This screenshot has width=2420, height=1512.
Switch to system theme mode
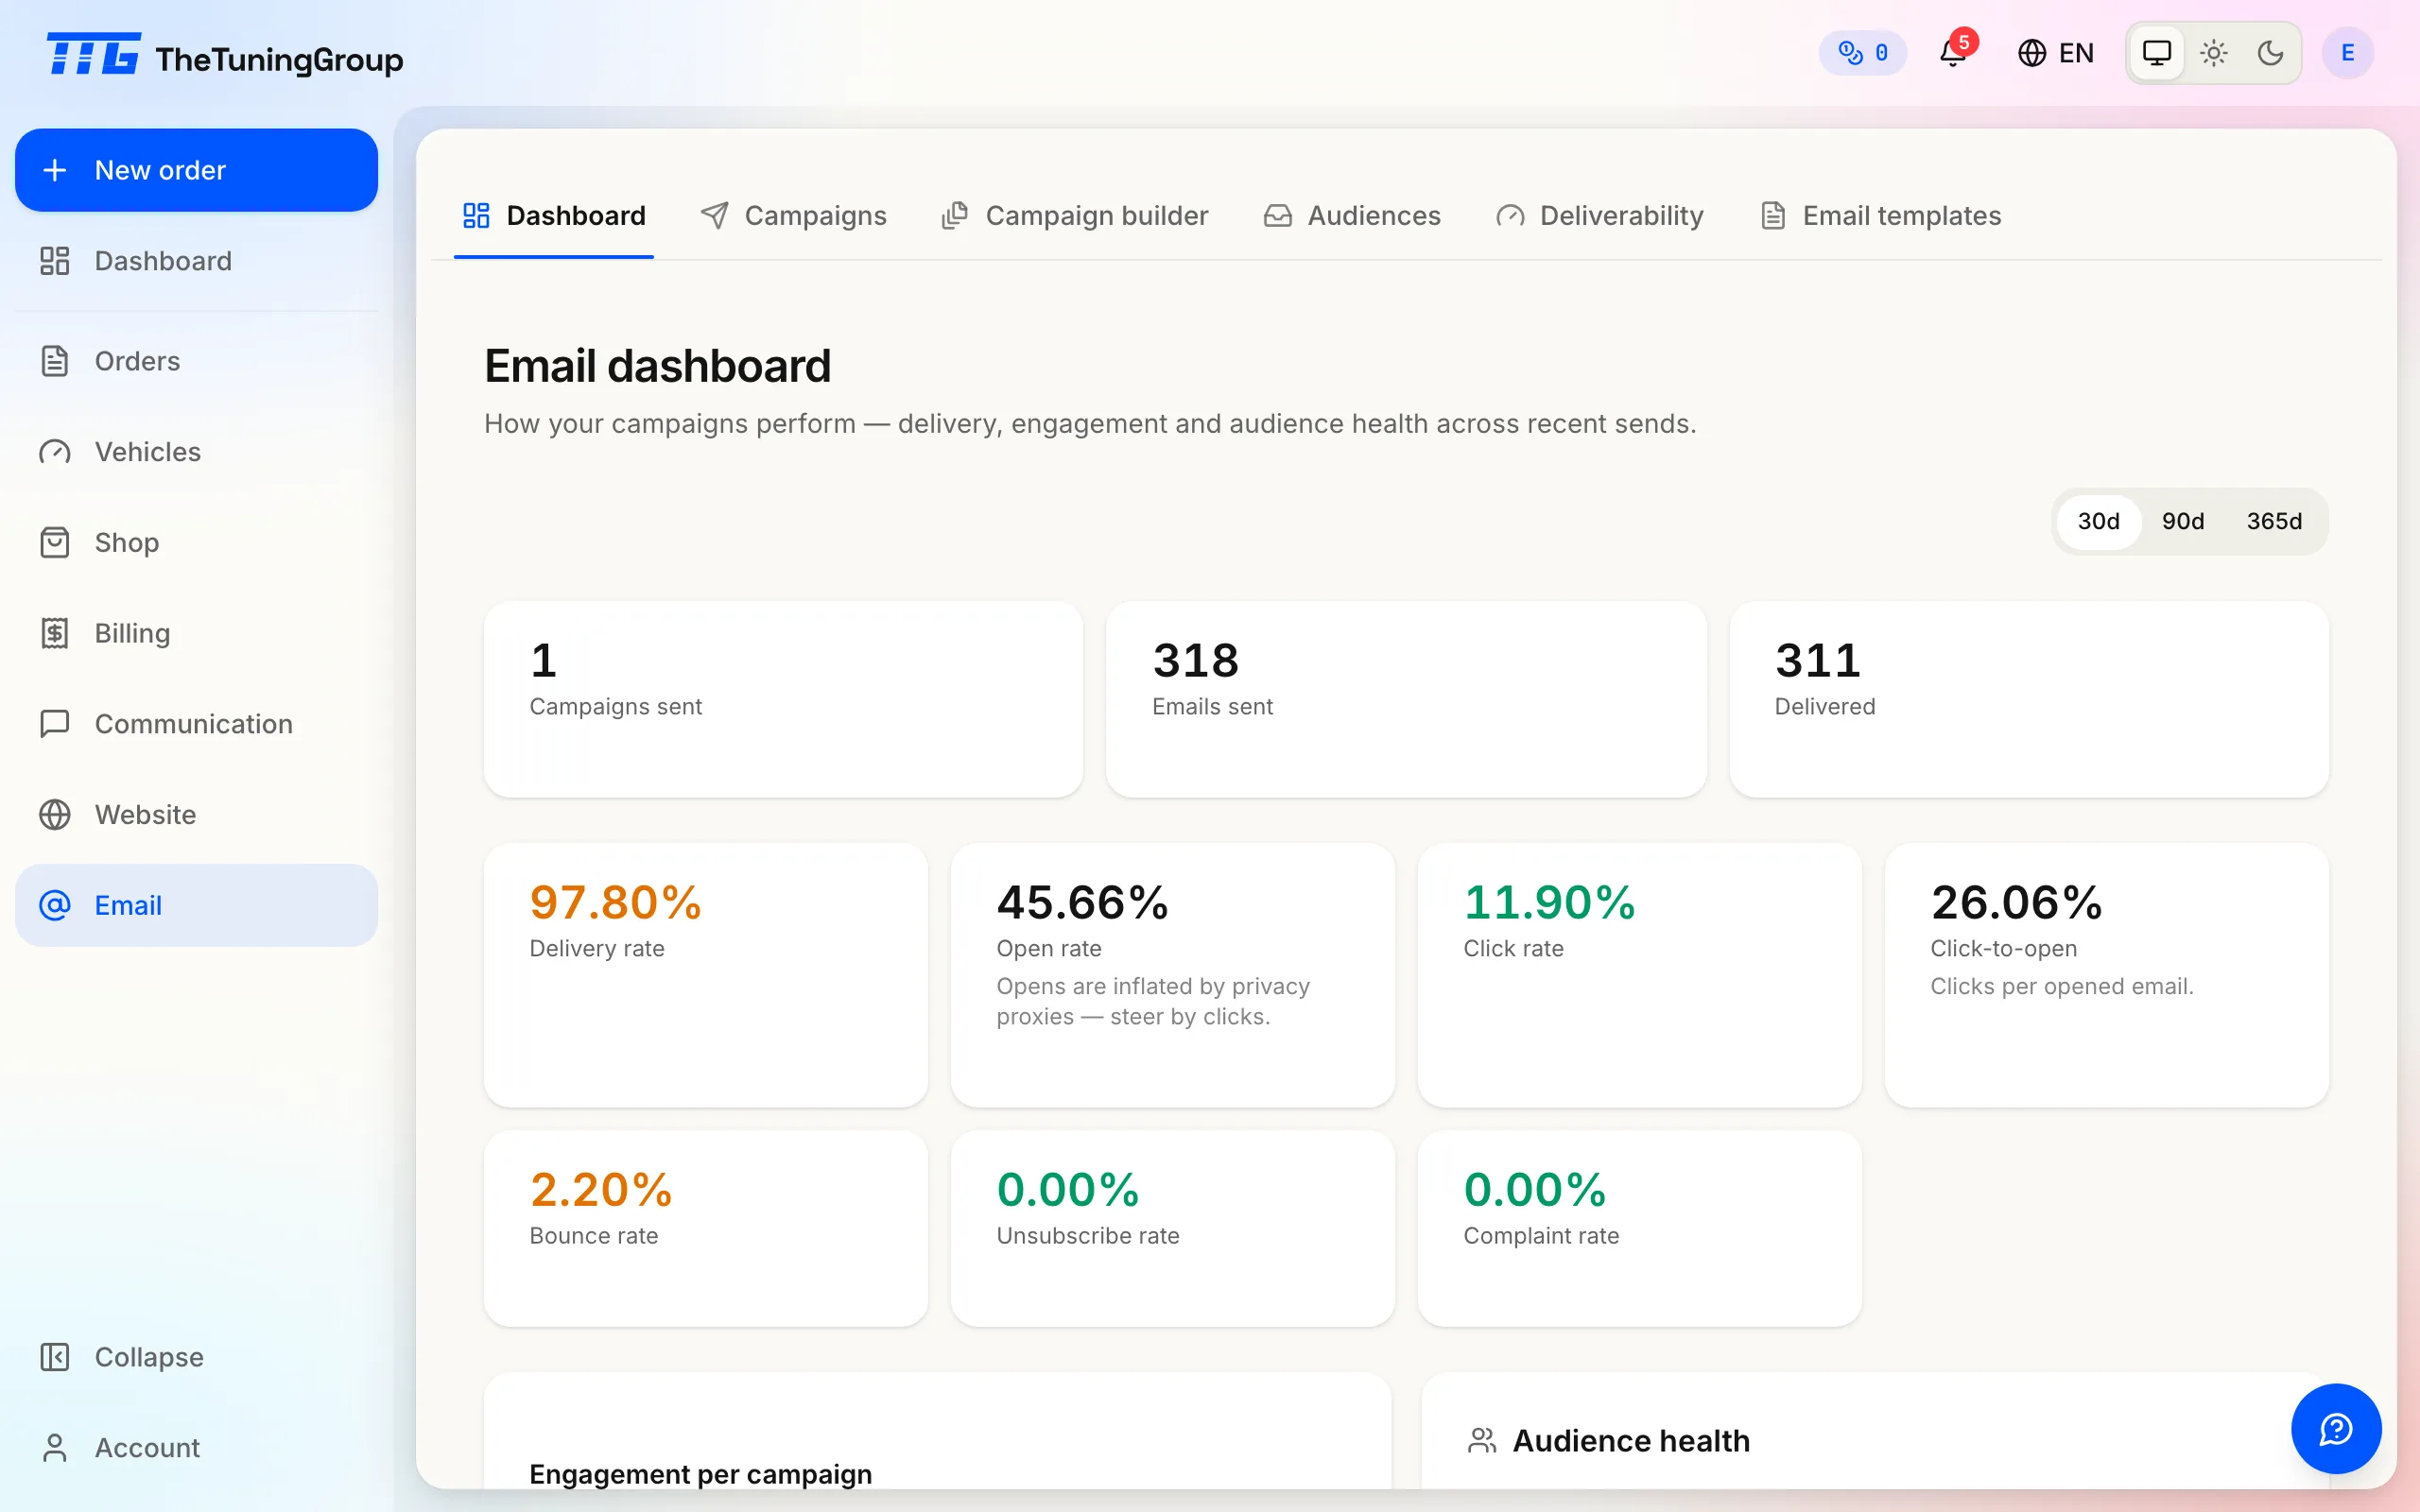click(x=2156, y=53)
